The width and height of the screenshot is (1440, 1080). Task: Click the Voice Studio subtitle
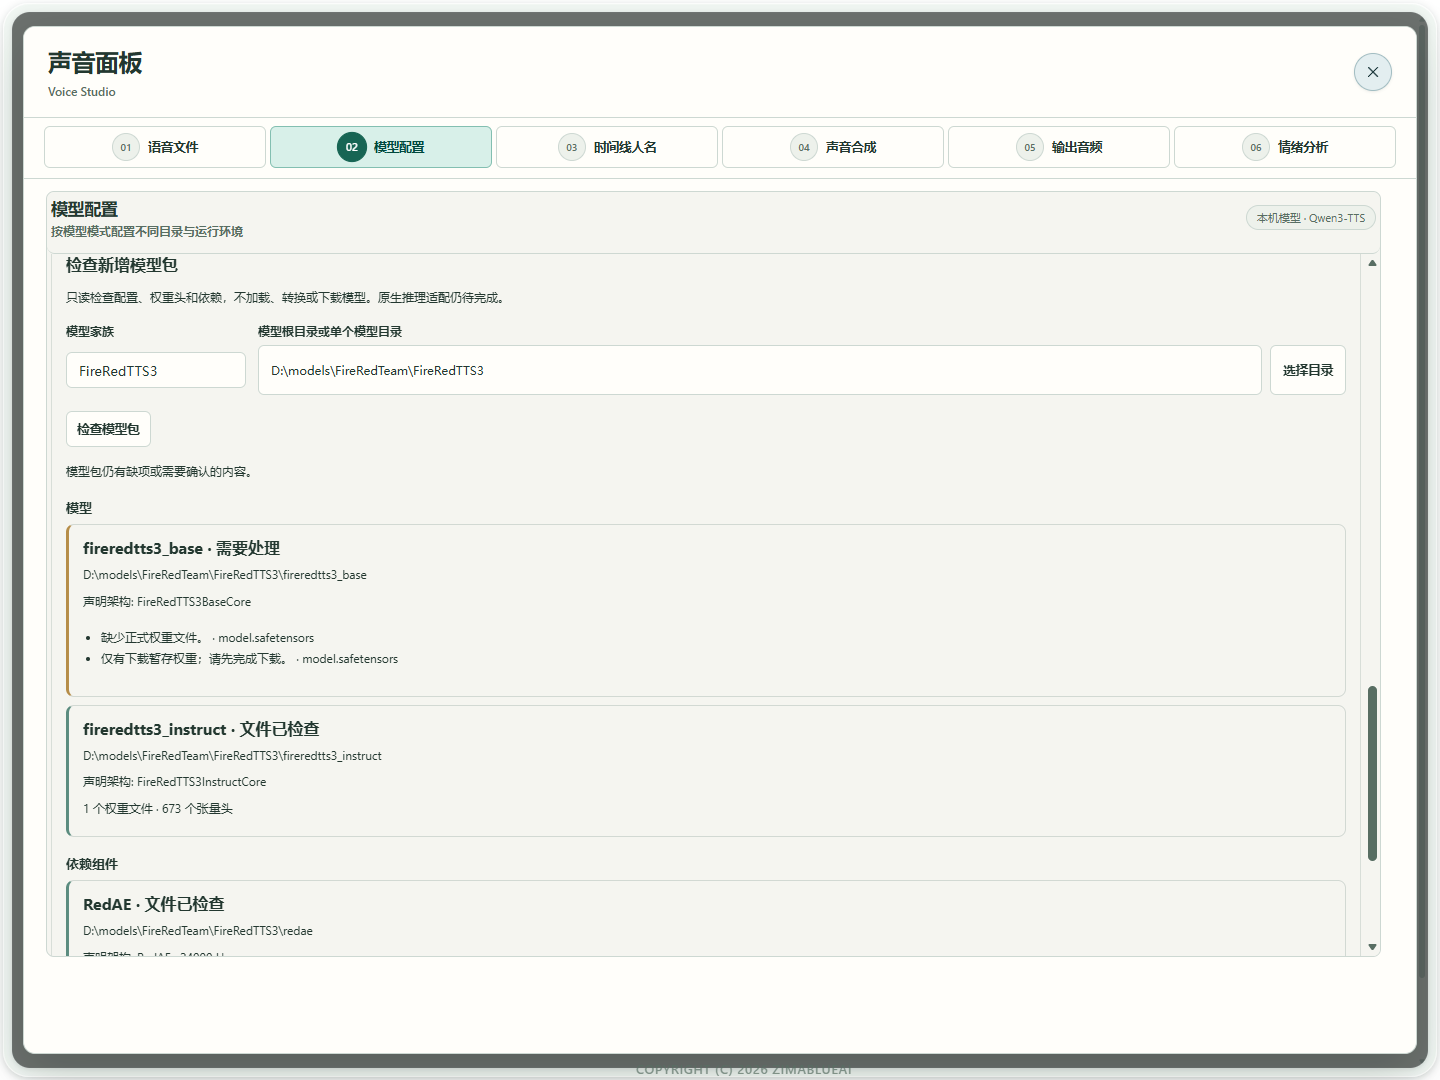tap(82, 92)
